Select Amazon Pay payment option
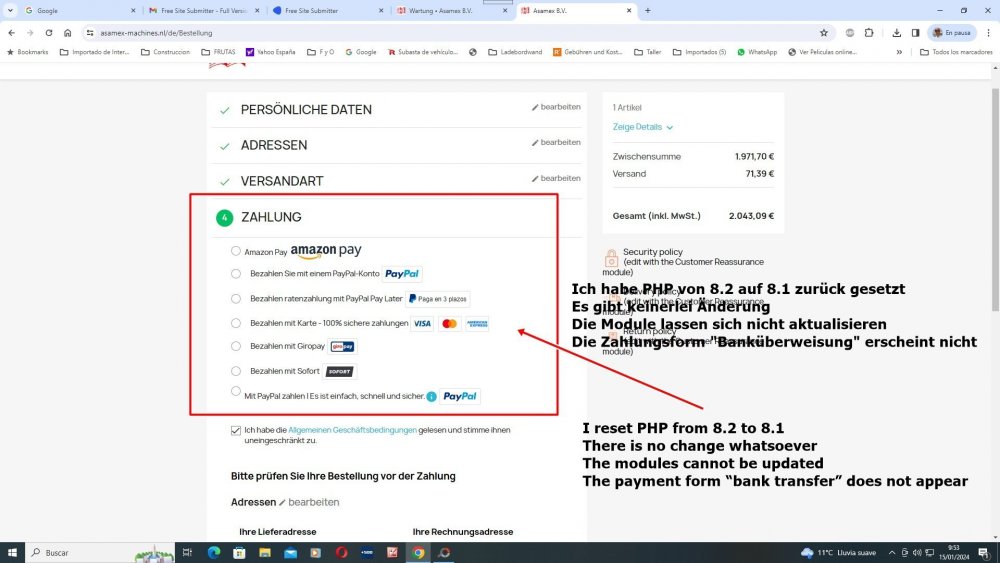Viewport: 1000px width, 563px height. point(236,251)
